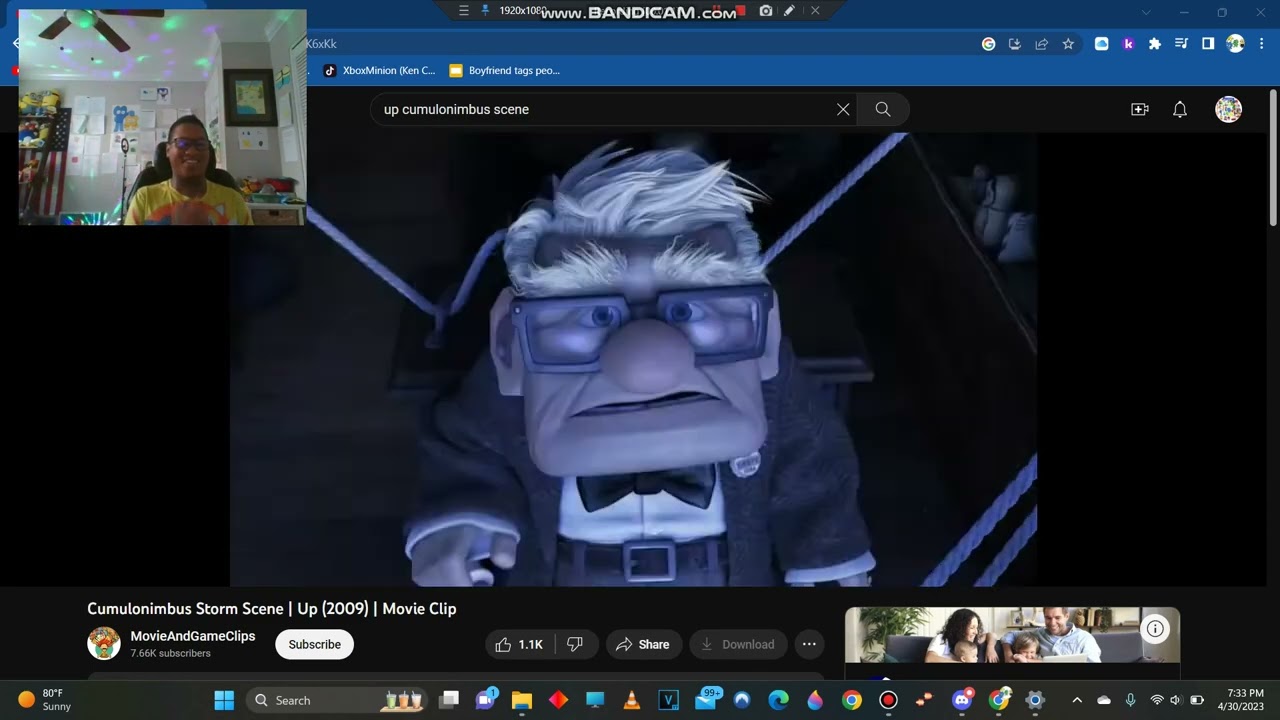Bookmark this page with the star icon
1280x720 pixels.
click(1068, 44)
